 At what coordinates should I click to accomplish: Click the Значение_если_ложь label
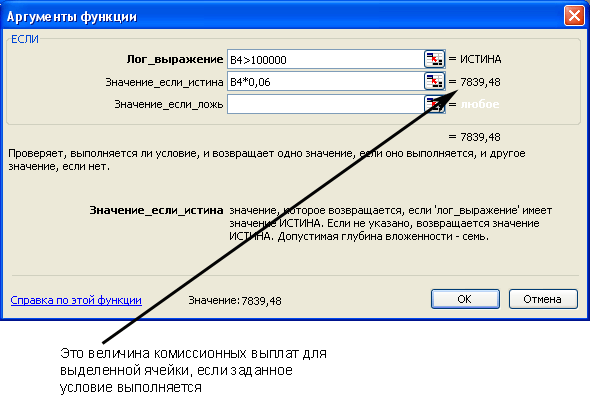click(x=169, y=104)
